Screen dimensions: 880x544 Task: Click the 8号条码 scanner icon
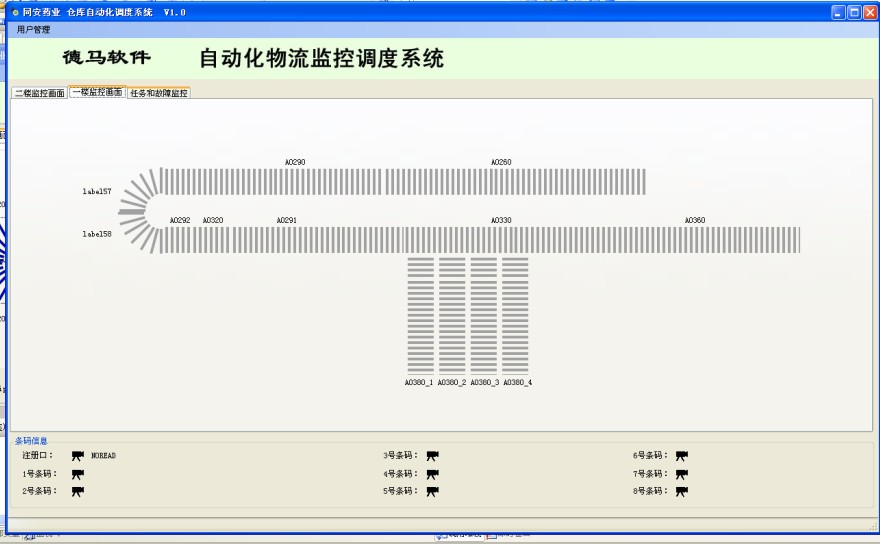pyautogui.click(x=682, y=491)
